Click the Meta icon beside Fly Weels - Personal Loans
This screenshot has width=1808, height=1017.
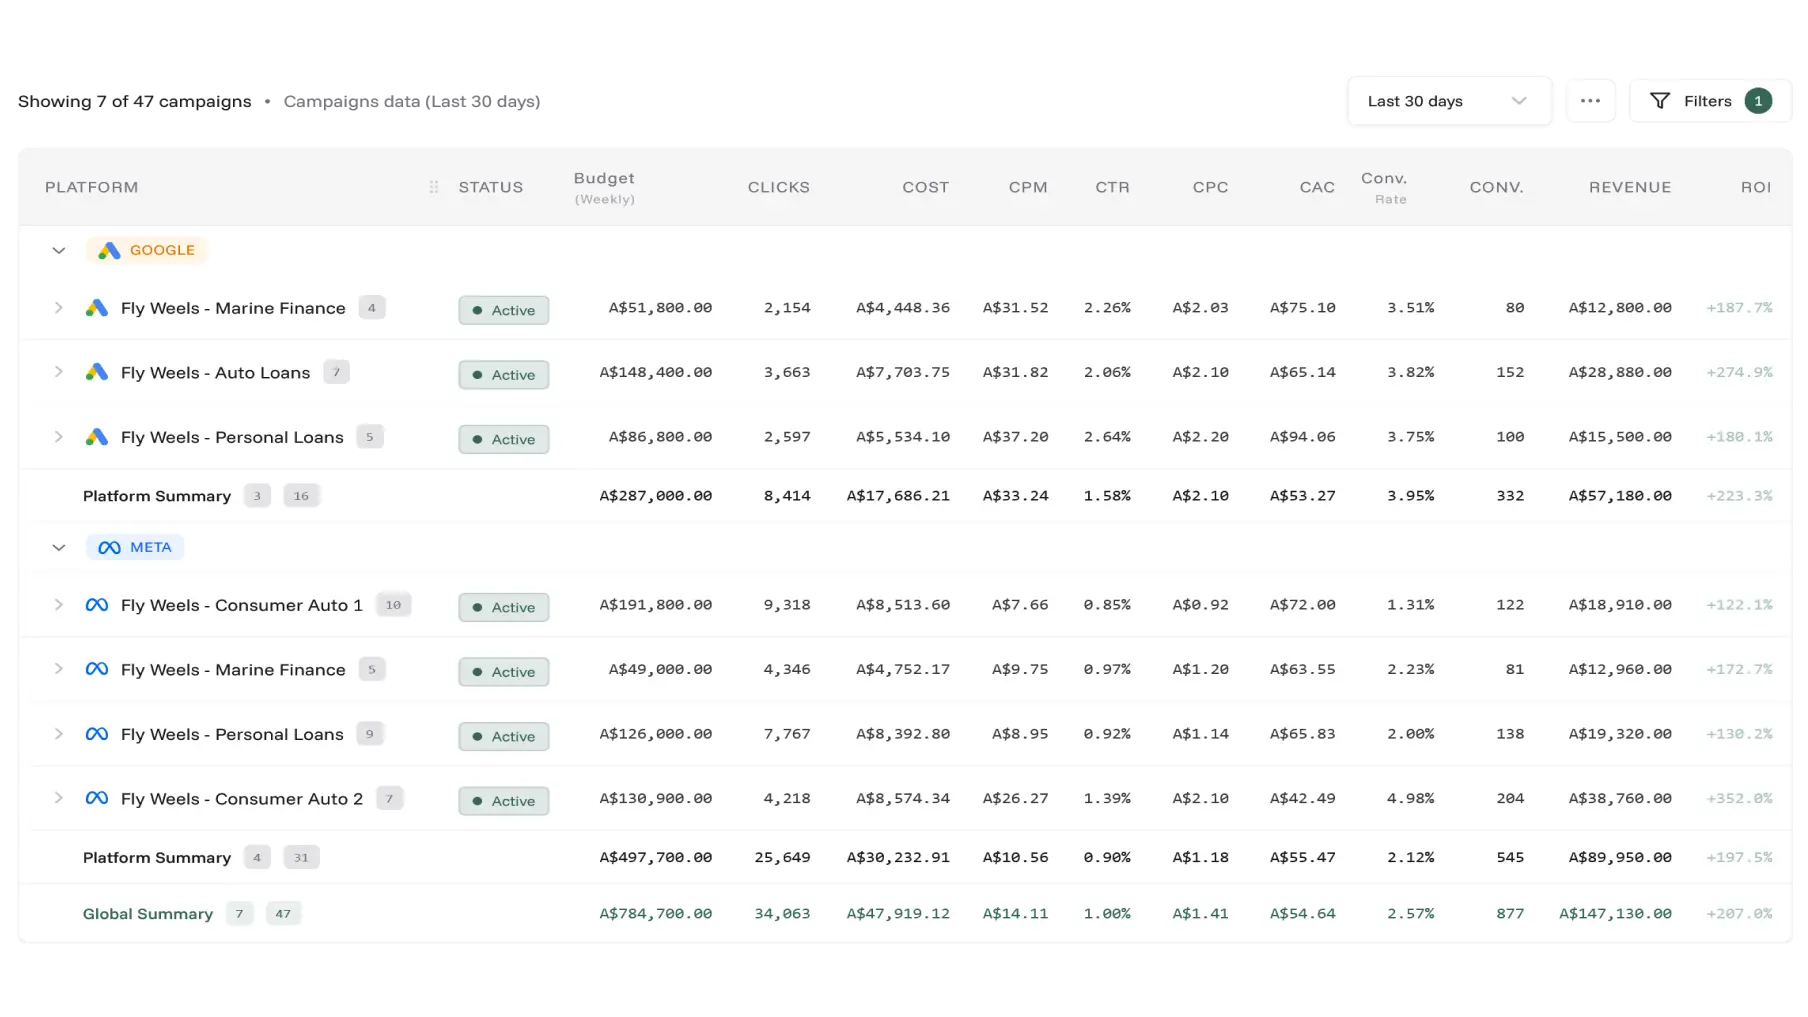97,734
